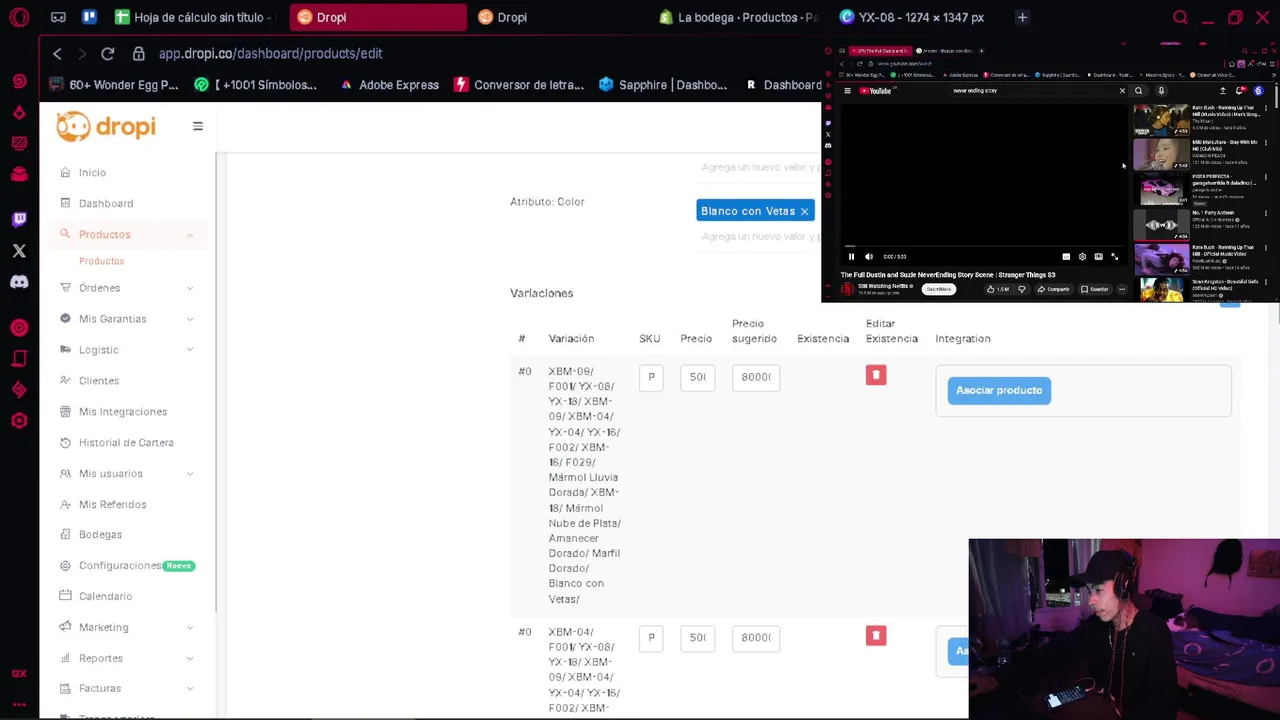Switch to the active Dropi tab
The height and width of the screenshot is (720, 1280).
coord(378,17)
